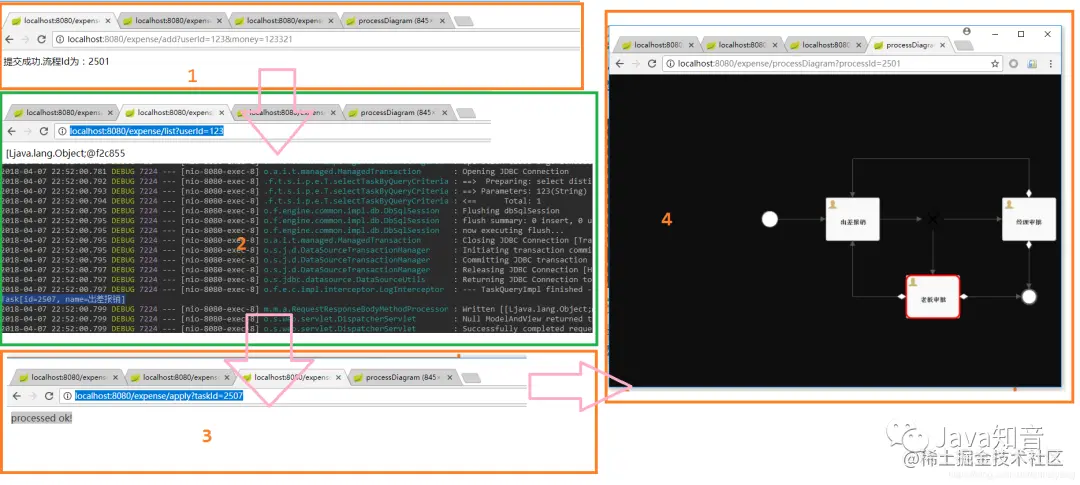Image resolution: width=1080 pixels, height=485 pixels.
Task: Show site info beside the processDiagram?processId URL
Action: pyautogui.click(x=669, y=63)
